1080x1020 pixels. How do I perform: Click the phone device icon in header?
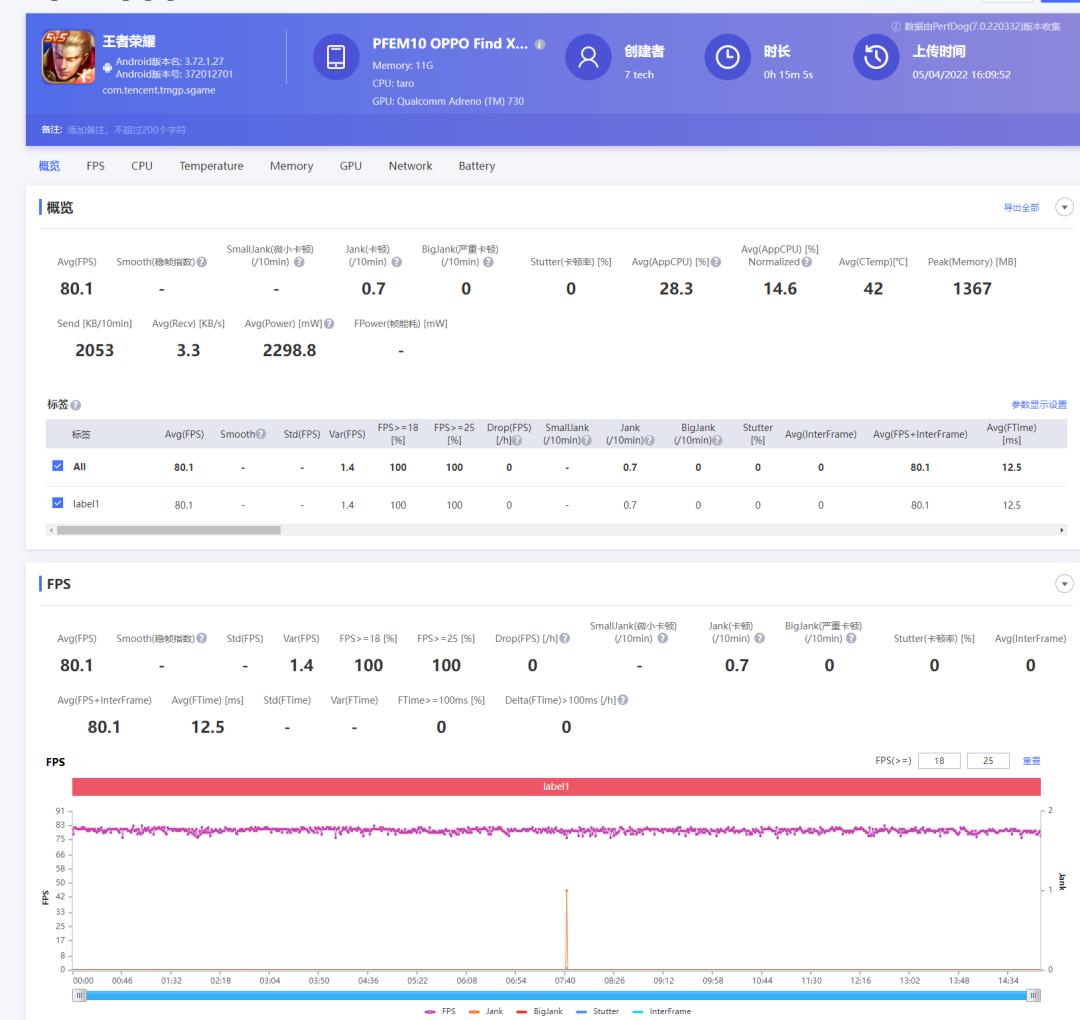[336, 58]
